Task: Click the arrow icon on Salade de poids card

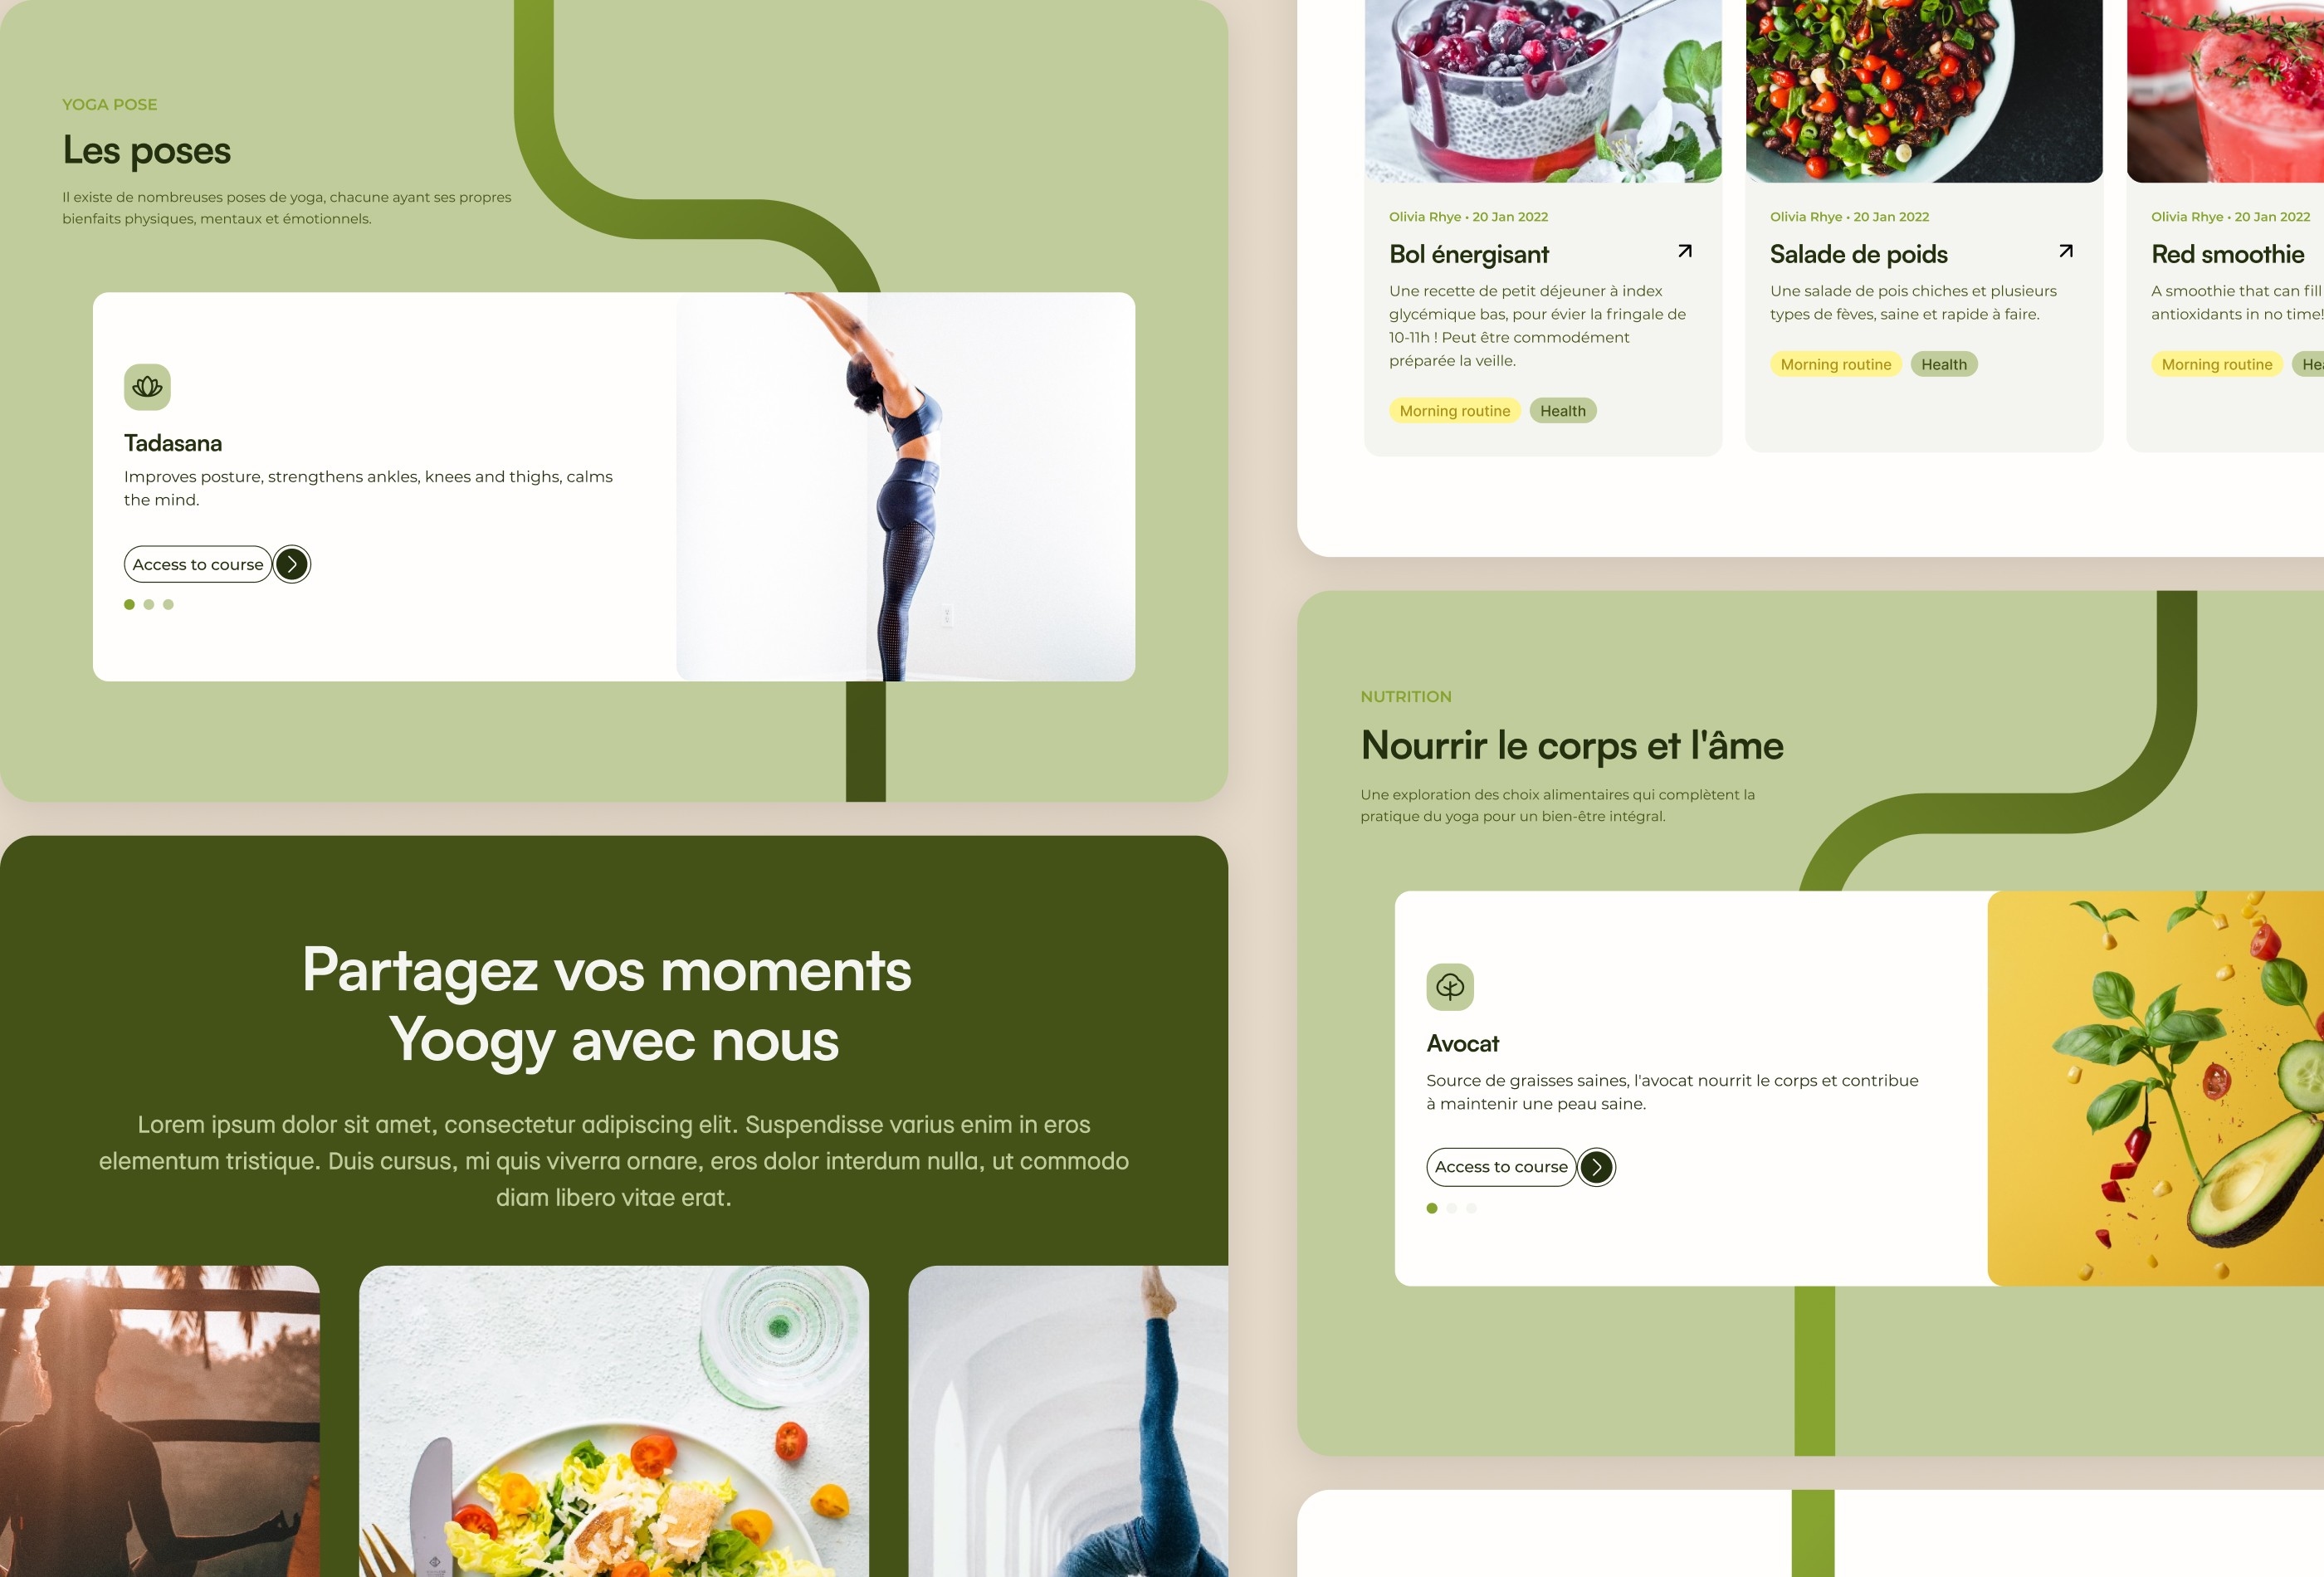Action: [2065, 251]
